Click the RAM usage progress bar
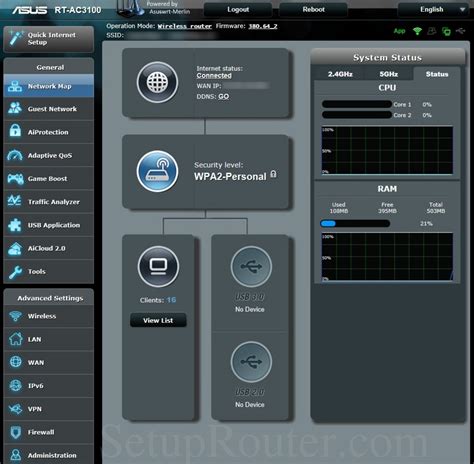The width and height of the screenshot is (474, 464). (x=355, y=224)
